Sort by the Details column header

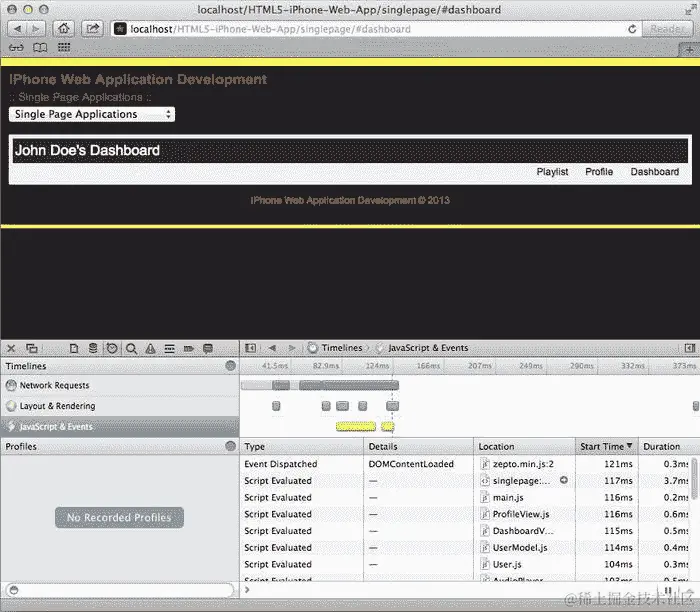pos(419,446)
